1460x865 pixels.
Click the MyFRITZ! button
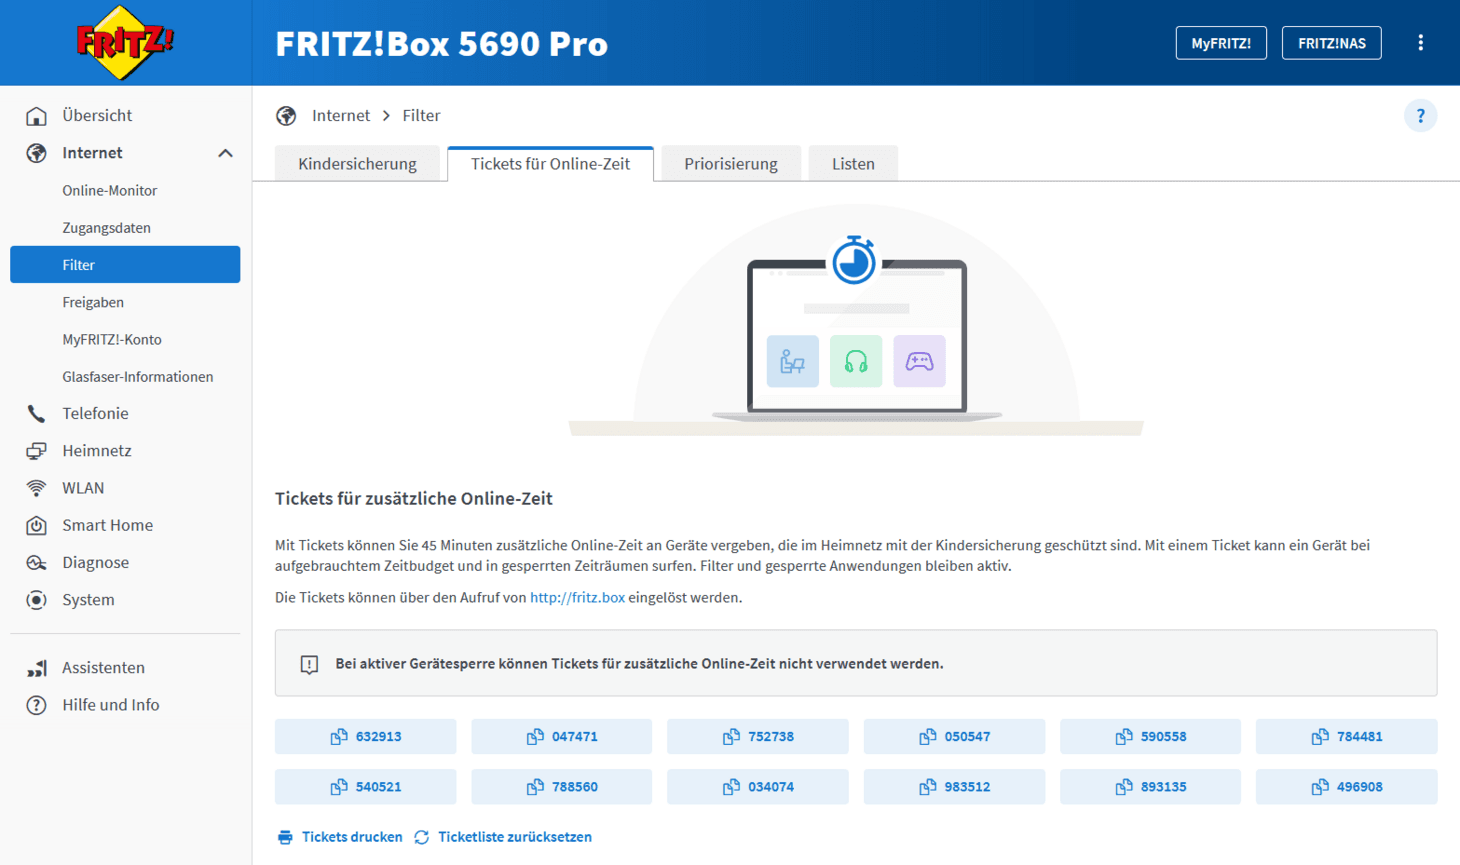coord(1221,43)
